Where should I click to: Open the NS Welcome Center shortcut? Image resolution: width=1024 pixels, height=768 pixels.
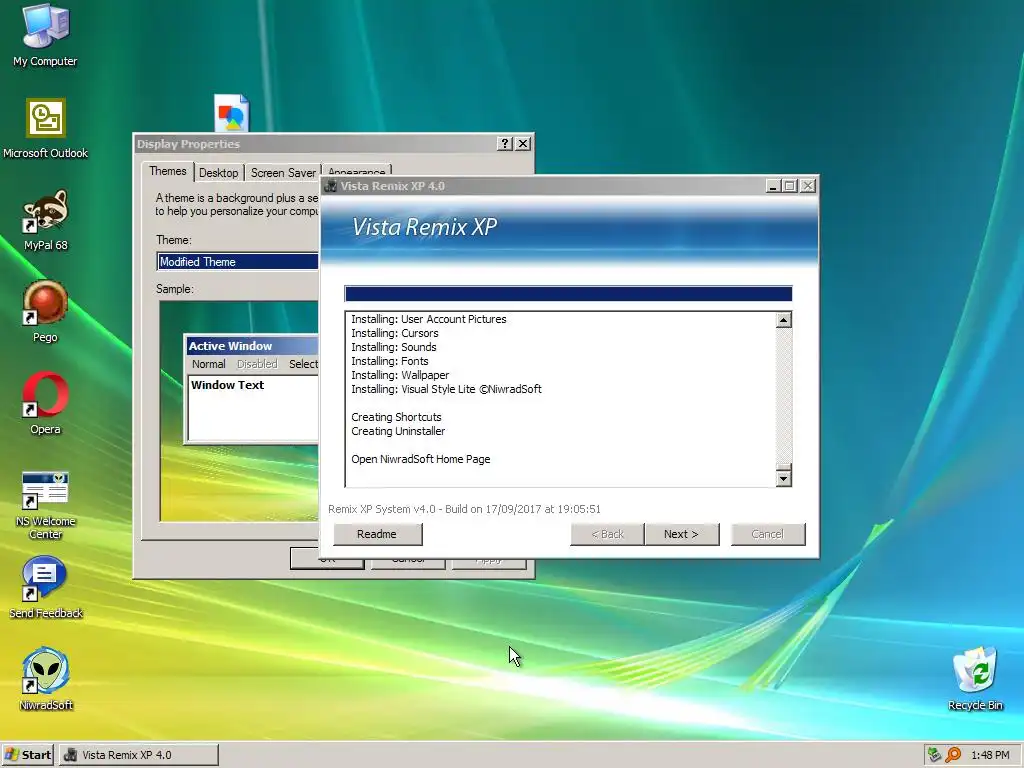[x=45, y=505]
